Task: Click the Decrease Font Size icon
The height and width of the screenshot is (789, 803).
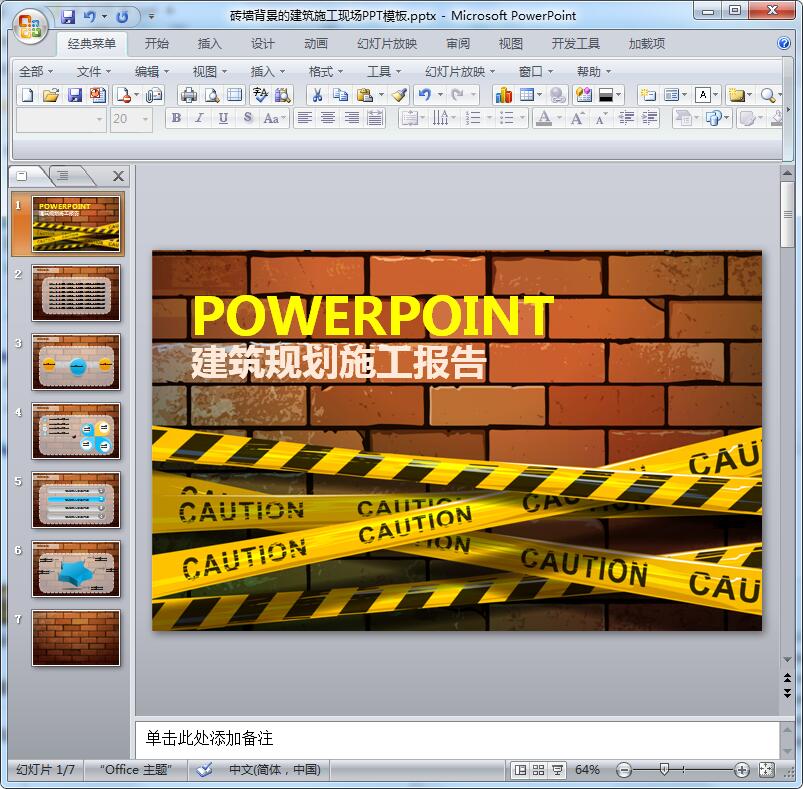Action: point(601,119)
